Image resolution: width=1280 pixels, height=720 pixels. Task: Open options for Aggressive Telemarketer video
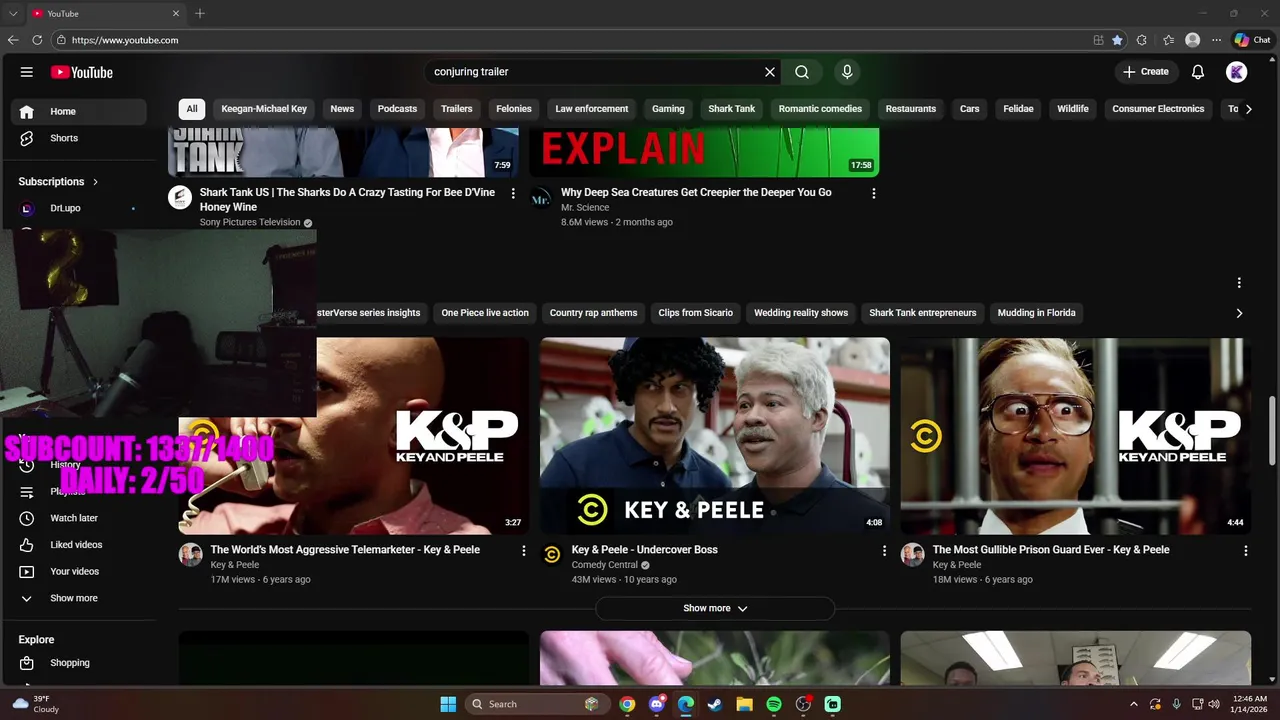(x=523, y=550)
